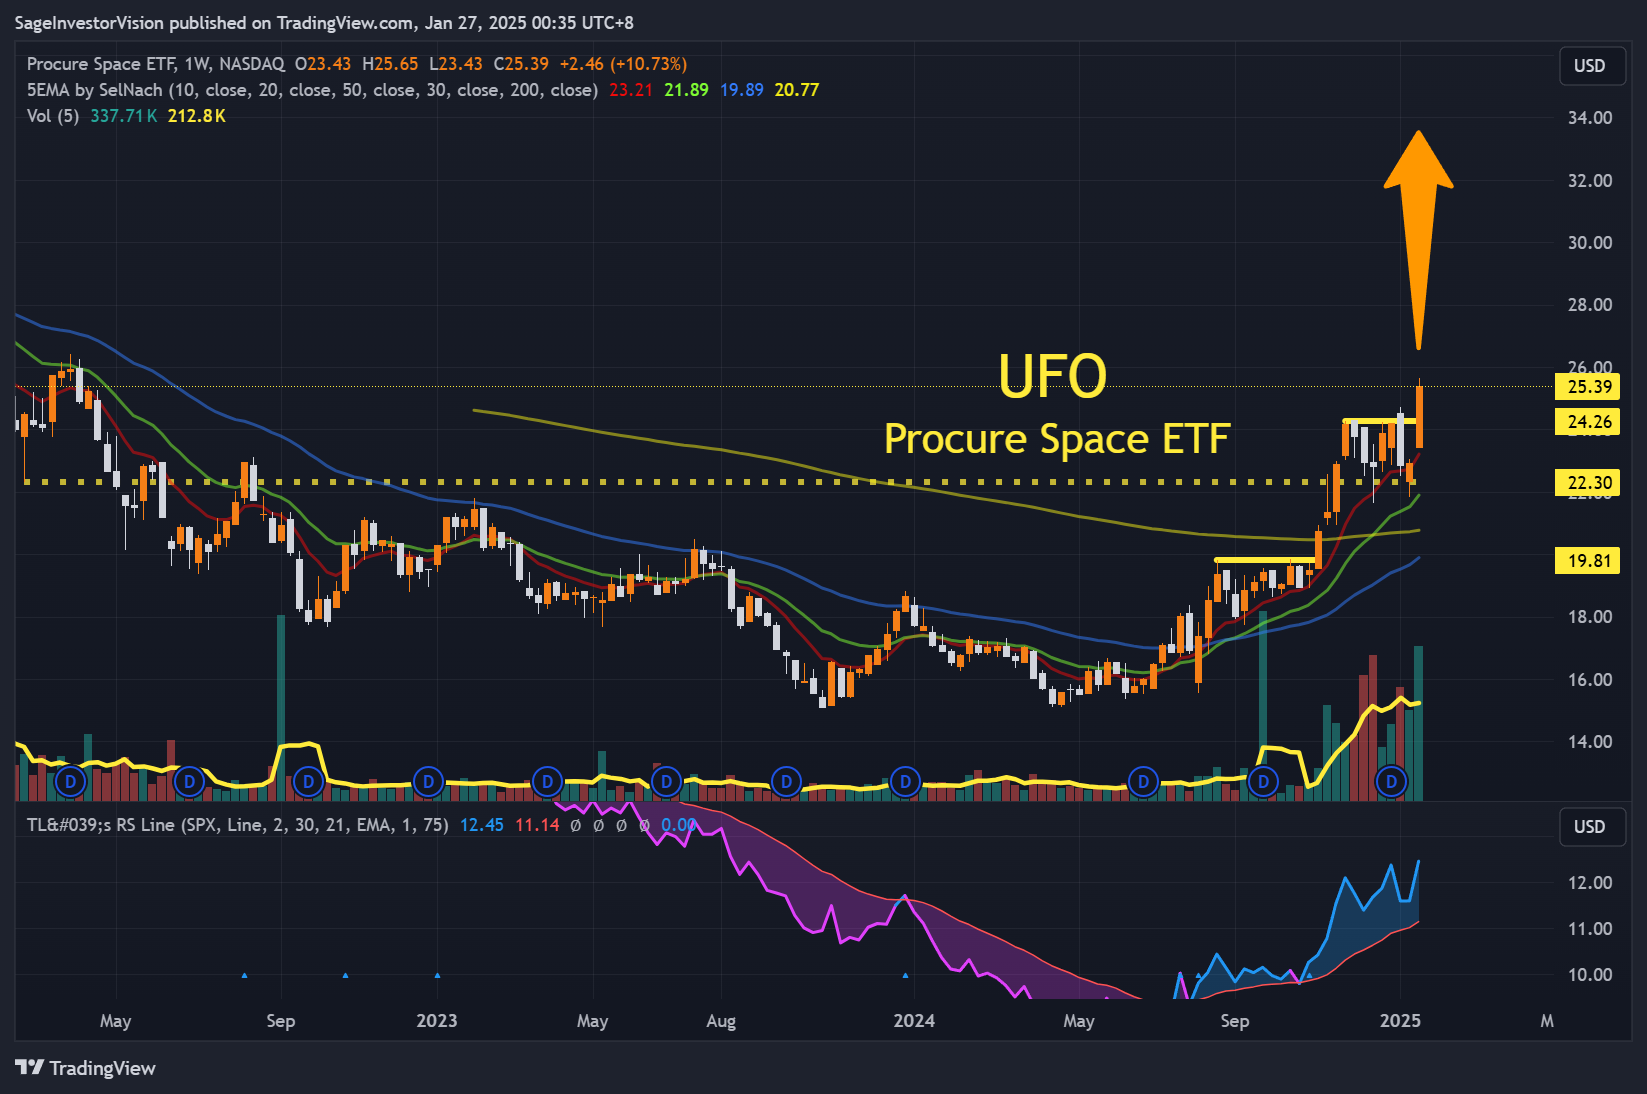Click the yellow 'Procure Space ETF' chart annotation
1647x1094 pixels.
[x=1057, y=439]
